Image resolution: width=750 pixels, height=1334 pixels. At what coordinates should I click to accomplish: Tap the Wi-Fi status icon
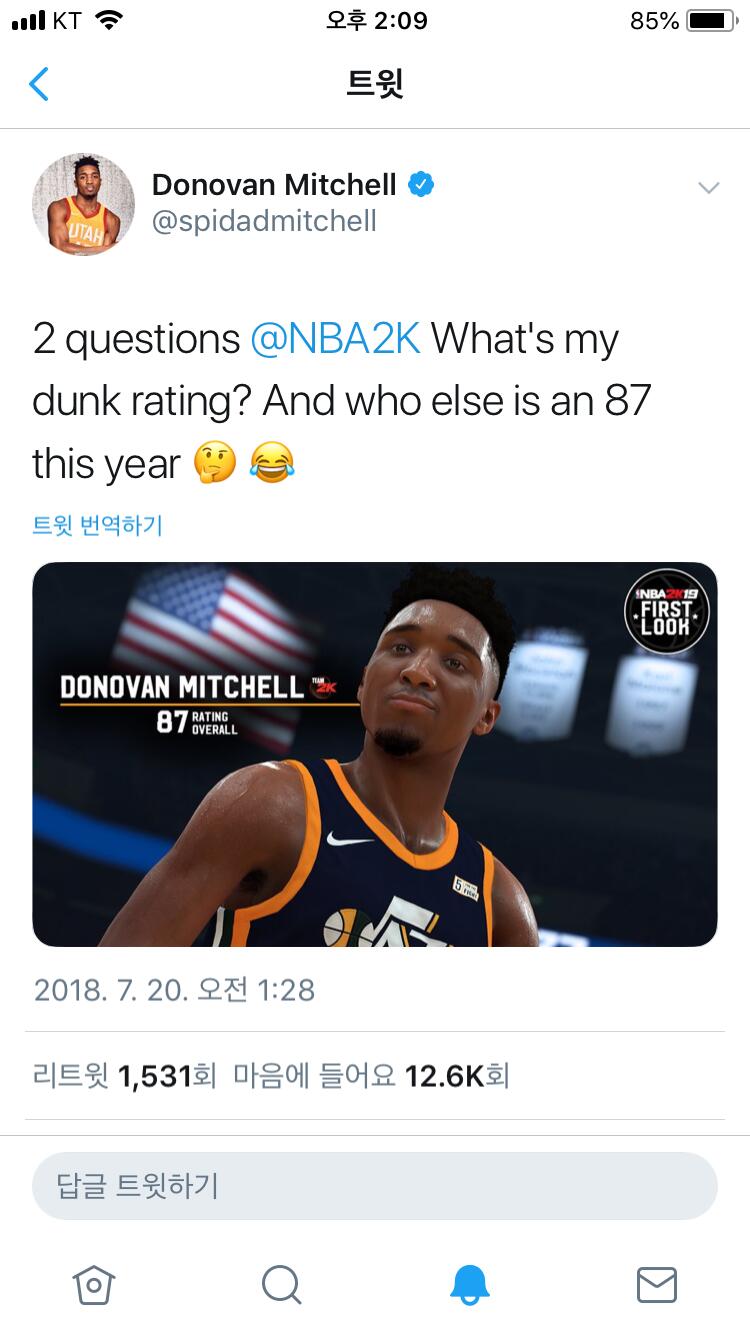click(108, 20)
